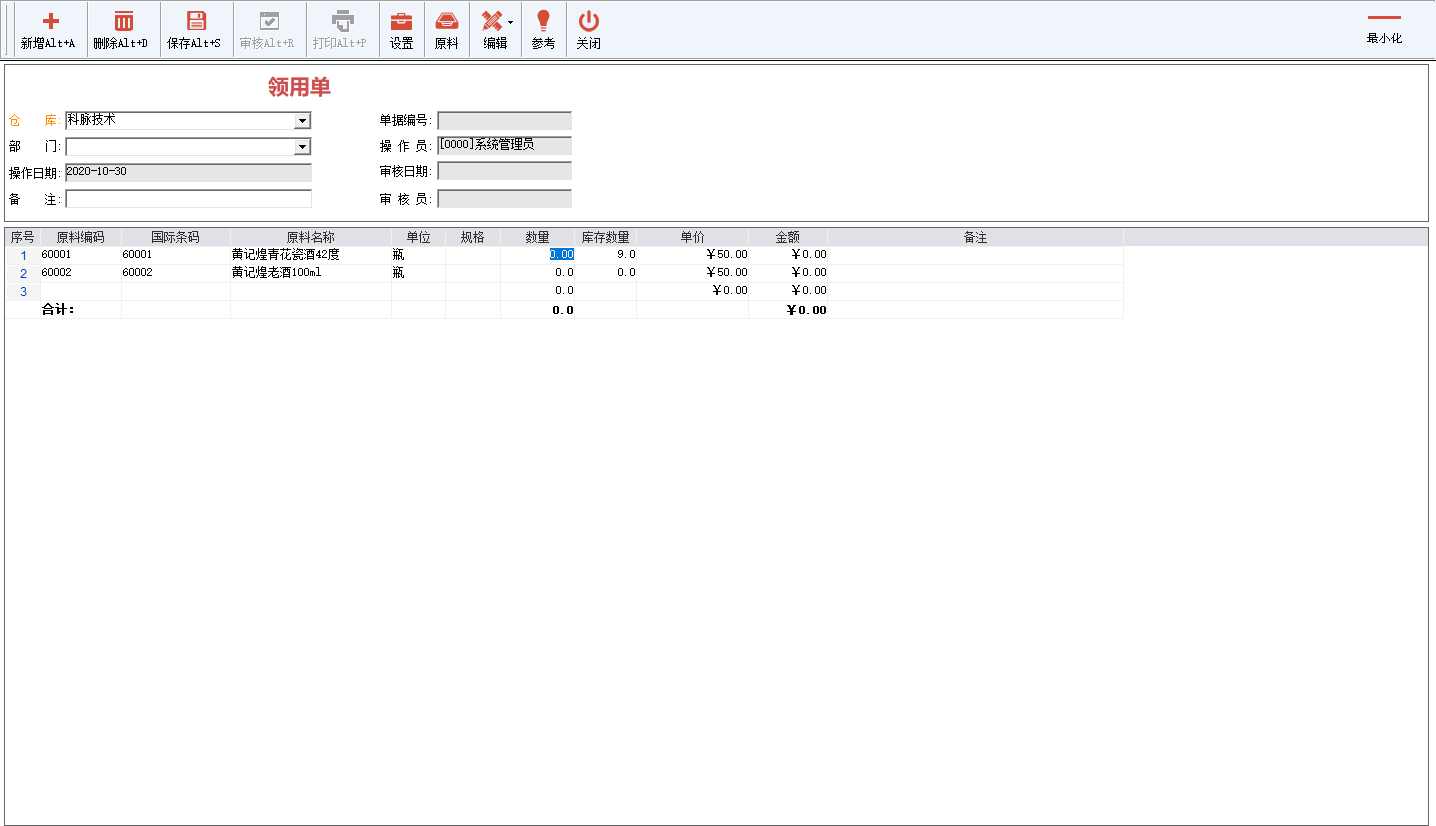Click the 单位 column header
Image resolution: width=1436 pixels, height=826 pixels.
(x=418, y=237)
